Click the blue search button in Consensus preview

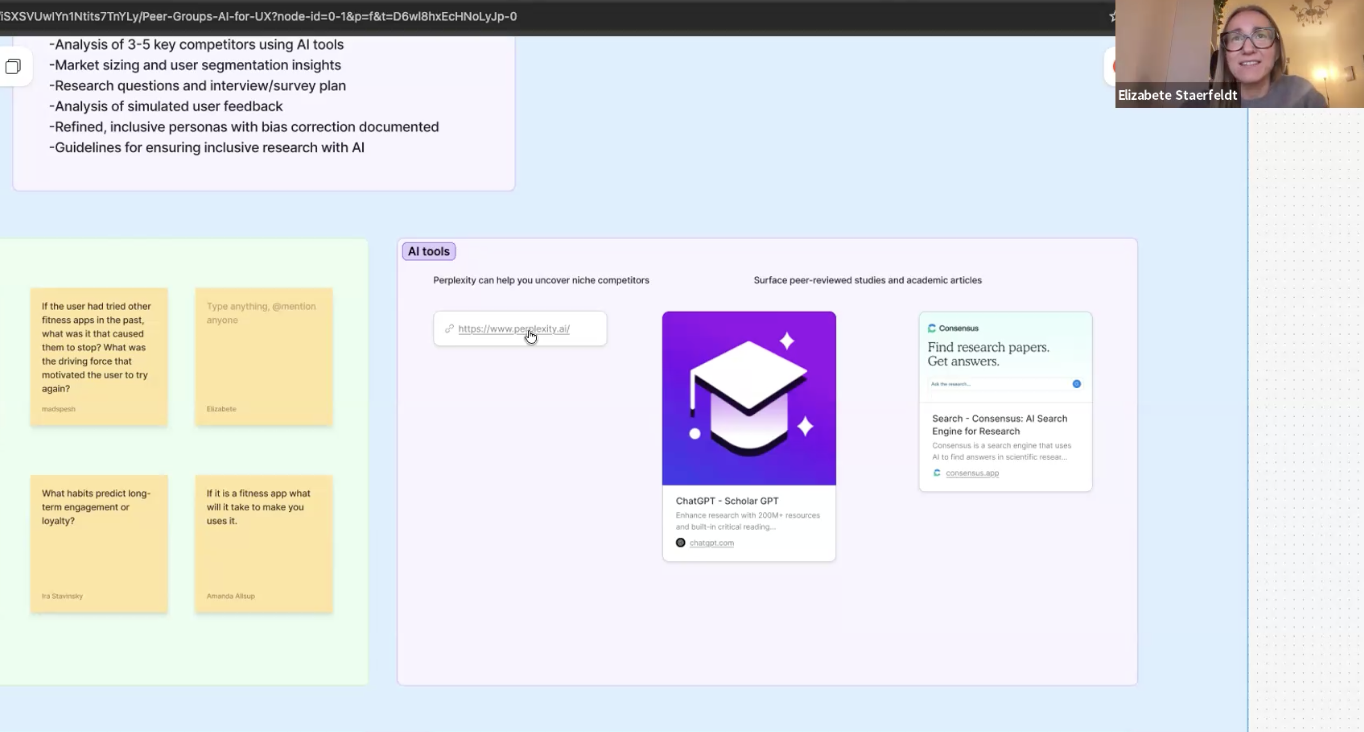coord(1077,384)
